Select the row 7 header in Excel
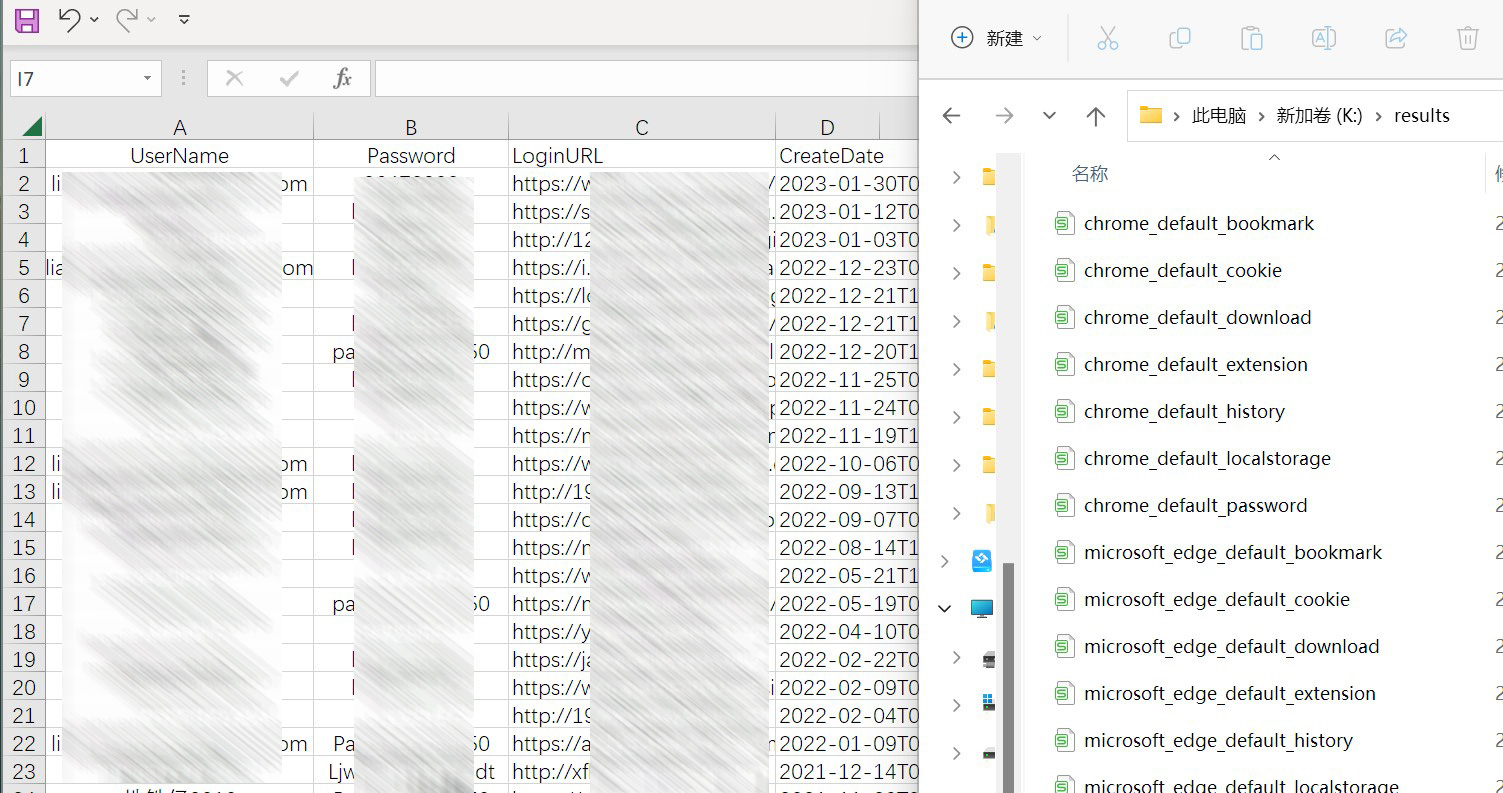Image resolution: width=1503 pixels, height=793 pixels. 24,323
